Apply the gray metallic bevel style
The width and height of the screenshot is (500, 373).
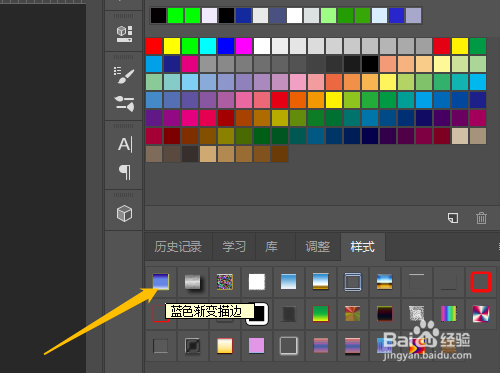[x=193, y=282]
